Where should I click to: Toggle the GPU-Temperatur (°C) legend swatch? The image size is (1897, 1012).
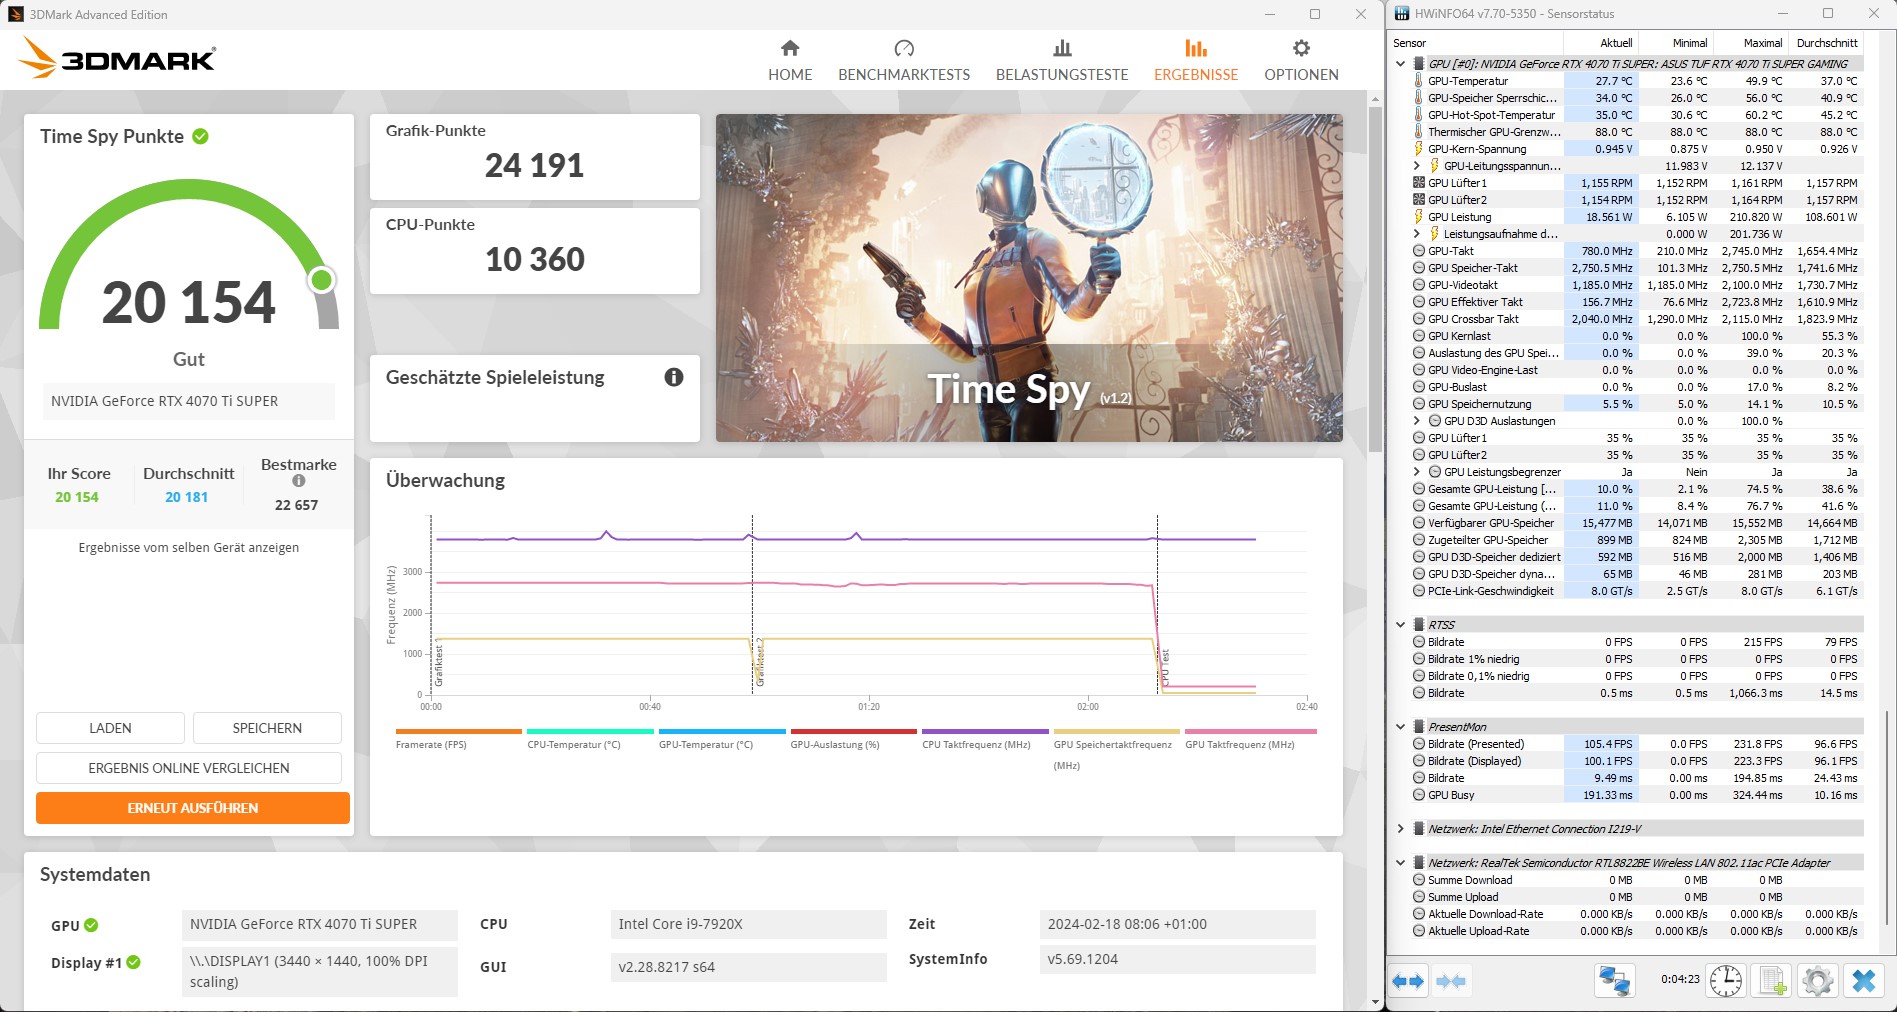pos(722,731)
